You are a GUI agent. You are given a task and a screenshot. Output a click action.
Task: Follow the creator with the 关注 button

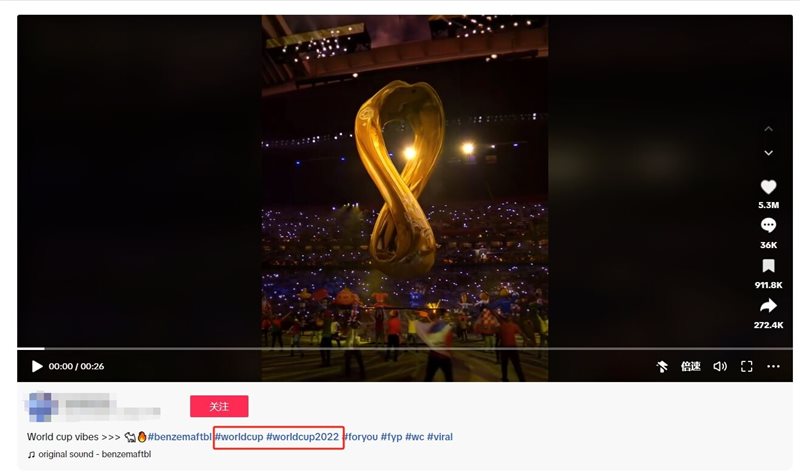tap(219, 406)
